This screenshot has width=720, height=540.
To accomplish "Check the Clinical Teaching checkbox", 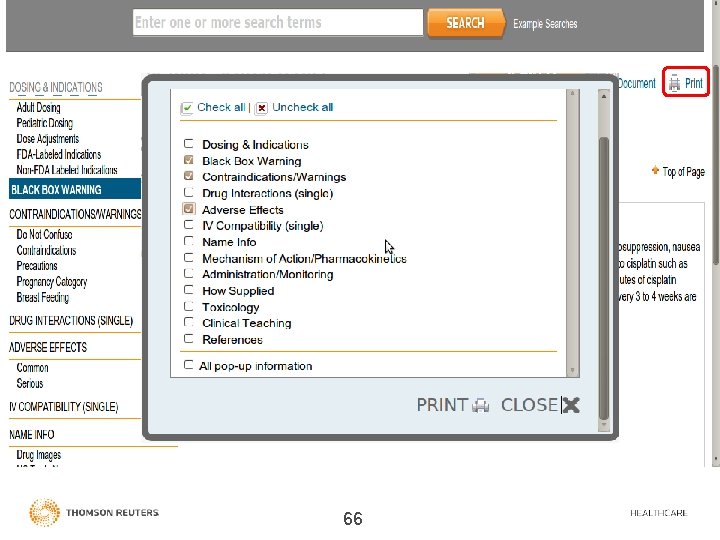I will pos(188,322).
